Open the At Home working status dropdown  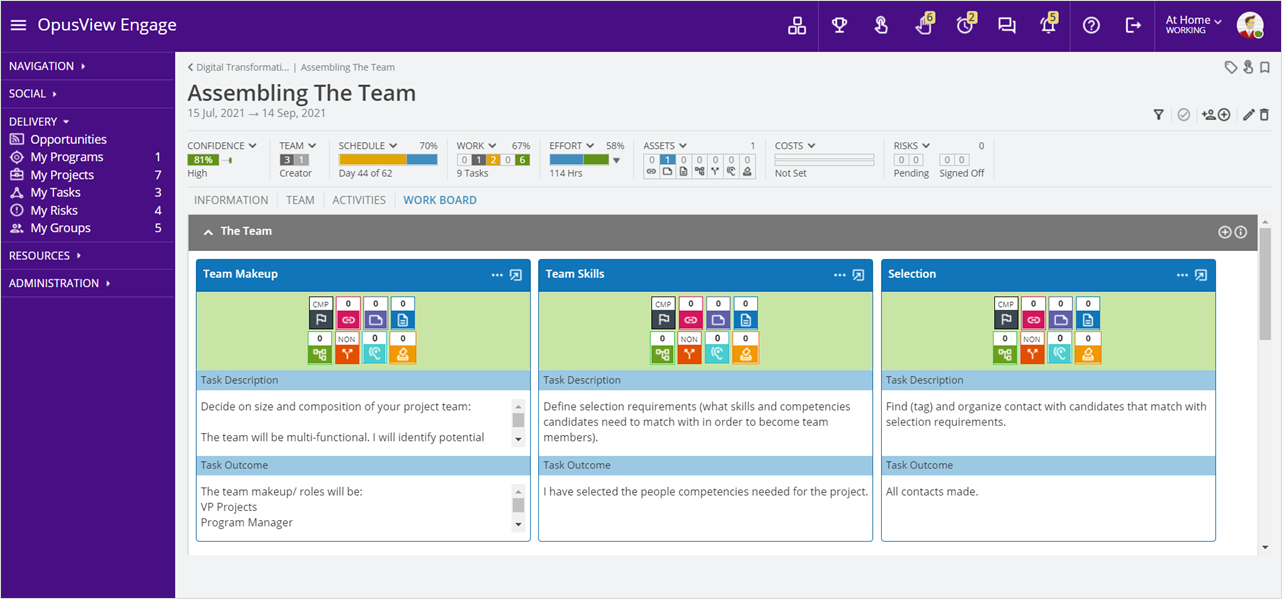click(x=1194, y=24)
